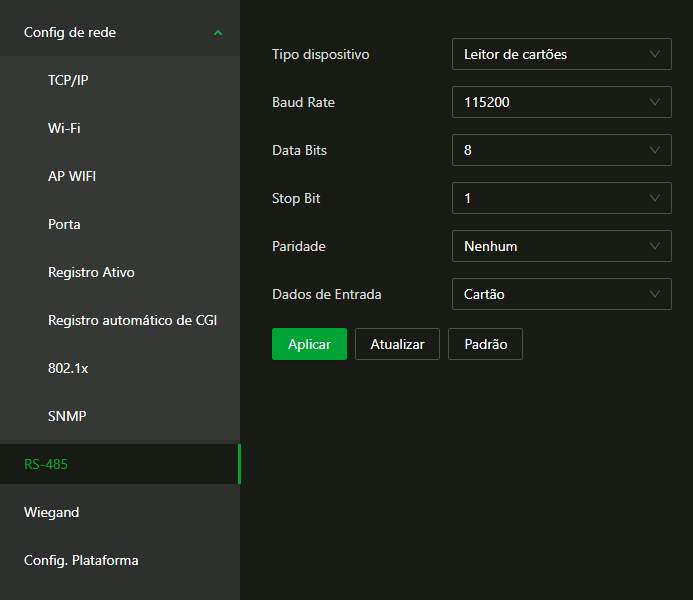Screen dimensions: 693x600
Task: Open the Dados de Entrada dropdown
Action: click(x=562, y=294)
